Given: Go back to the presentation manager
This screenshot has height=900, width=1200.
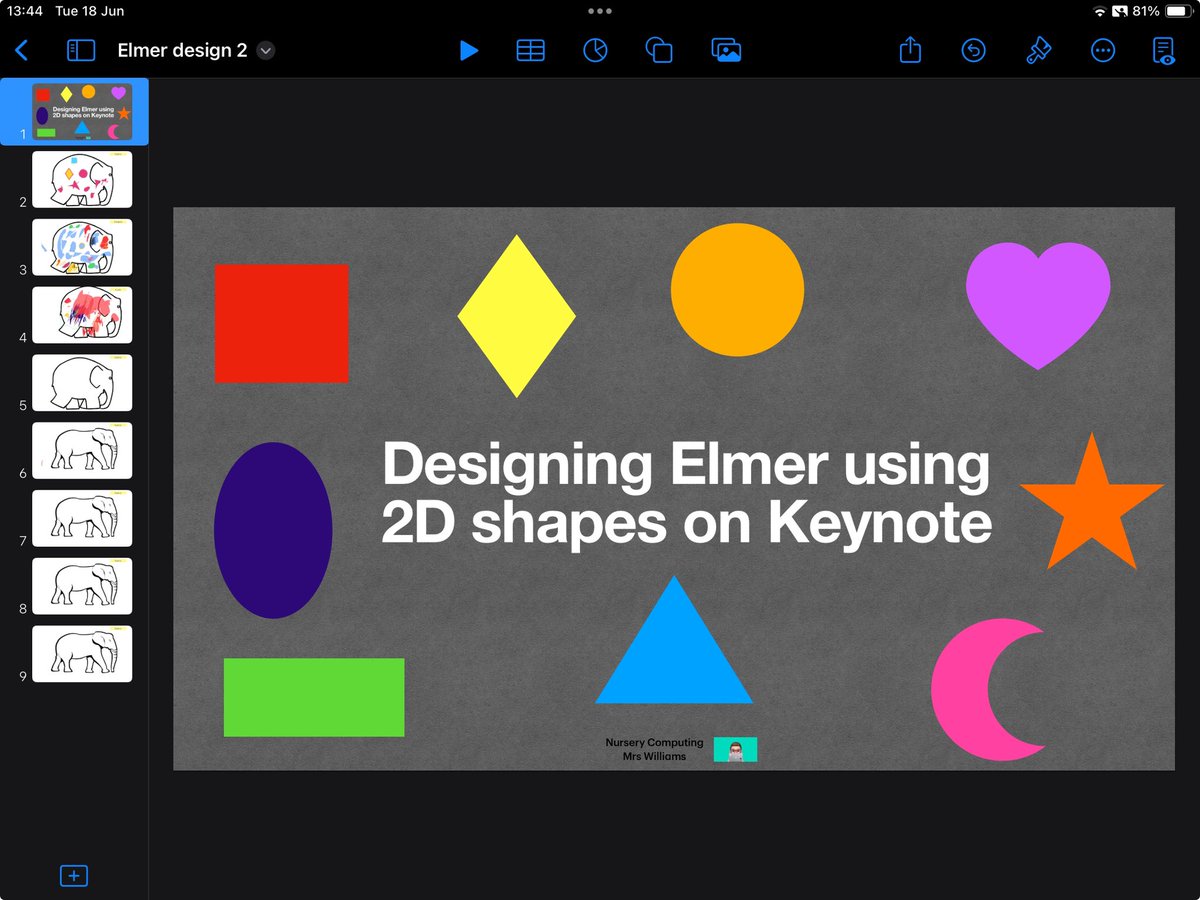Looking at the screenshot, I should [x=22, y=50].
